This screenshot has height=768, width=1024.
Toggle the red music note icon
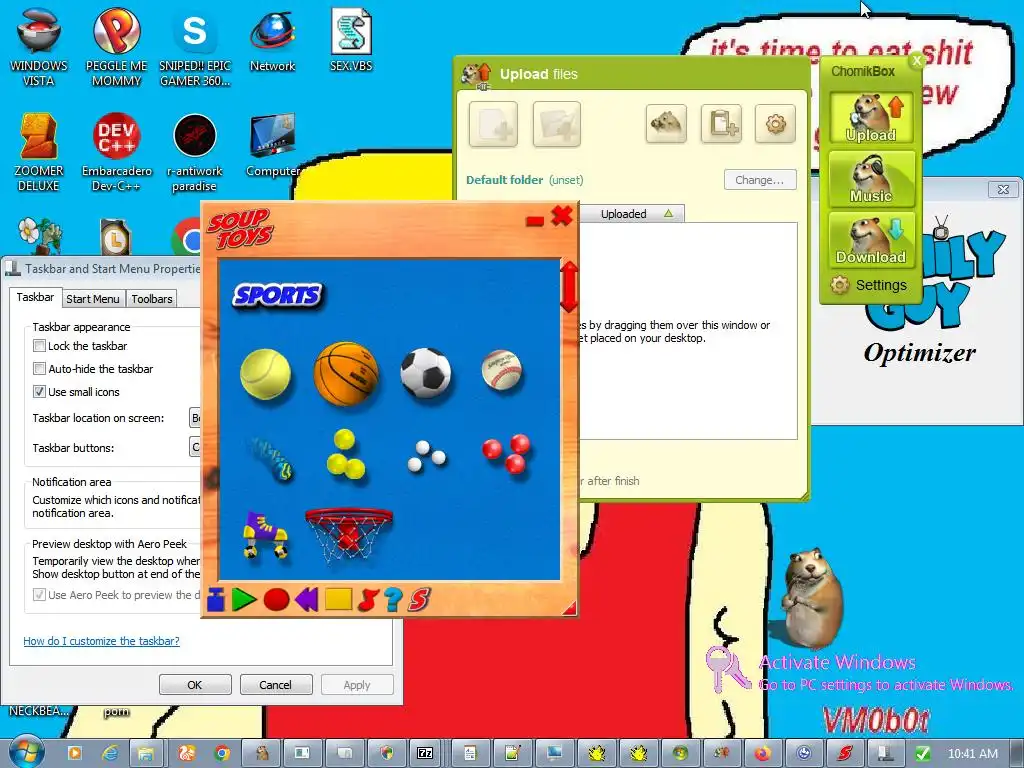tap(368, 600)
